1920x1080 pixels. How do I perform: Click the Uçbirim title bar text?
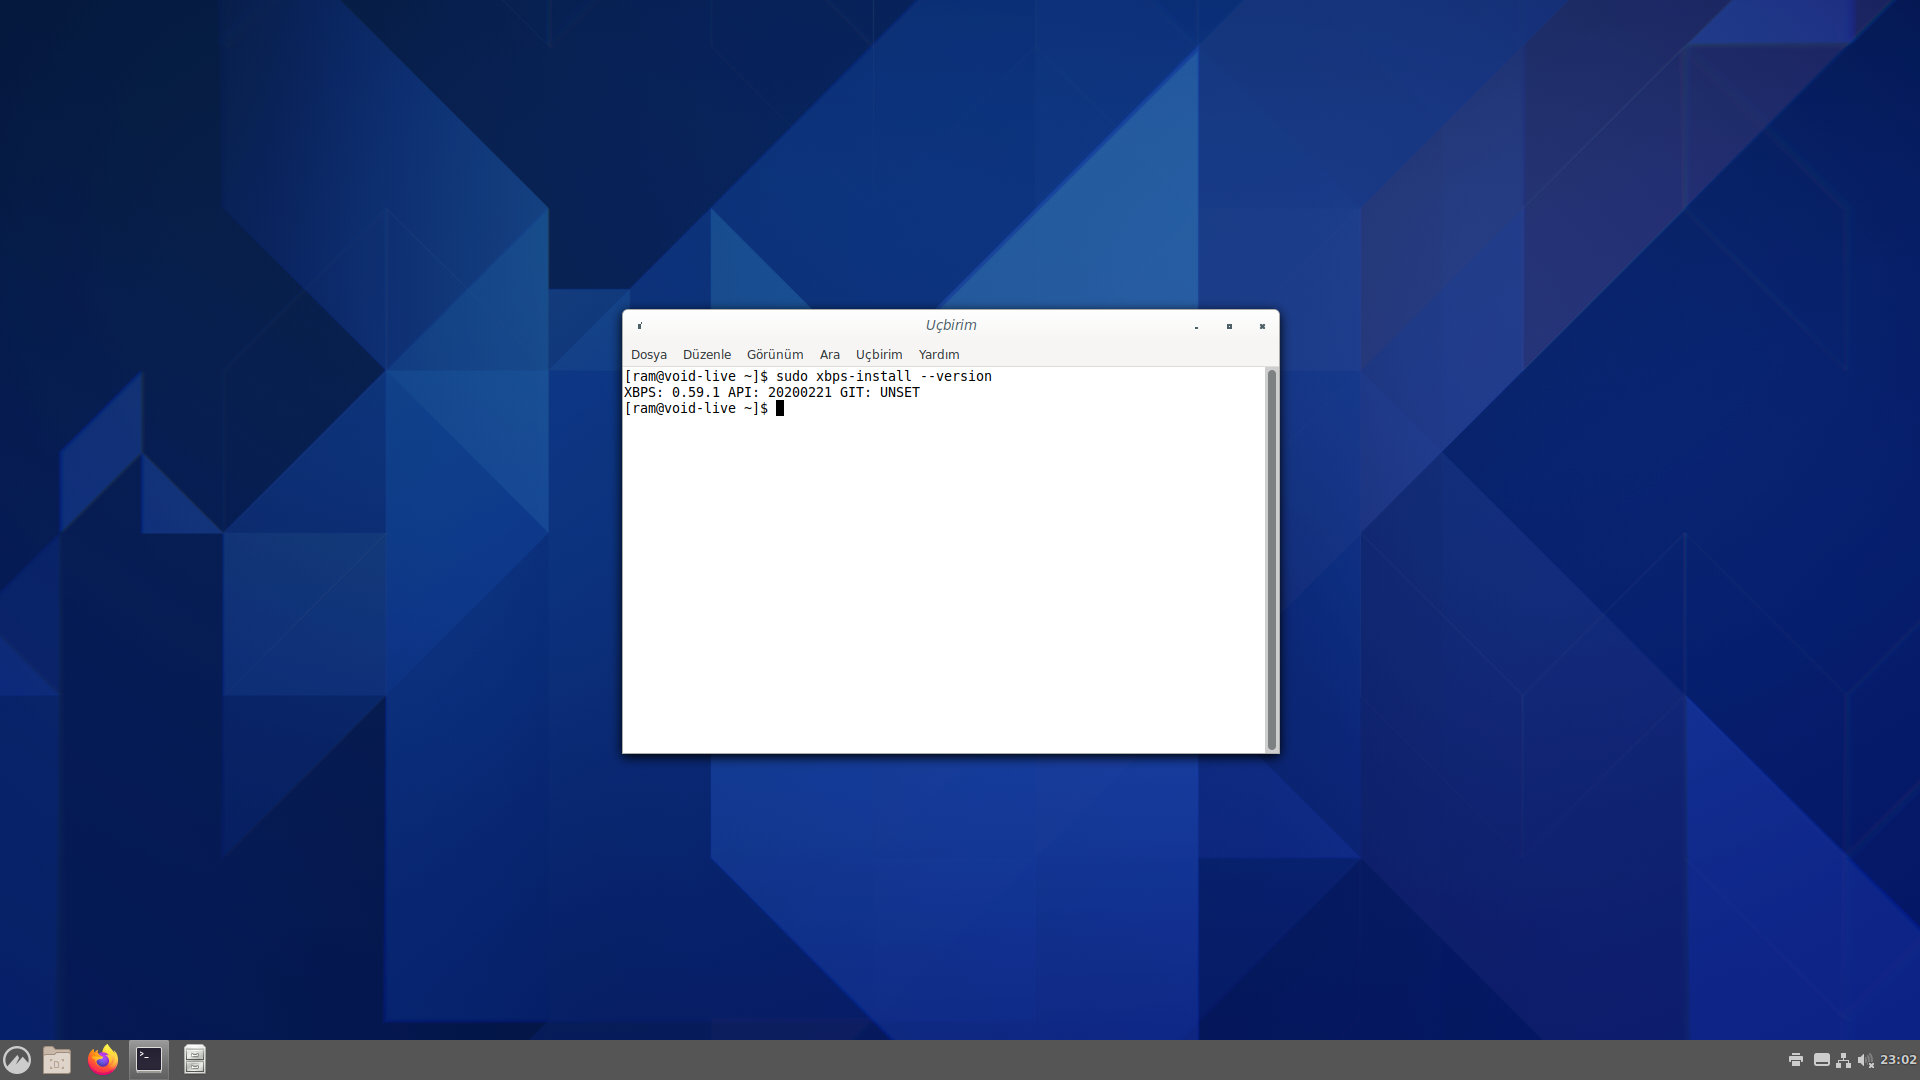(951, 325)
